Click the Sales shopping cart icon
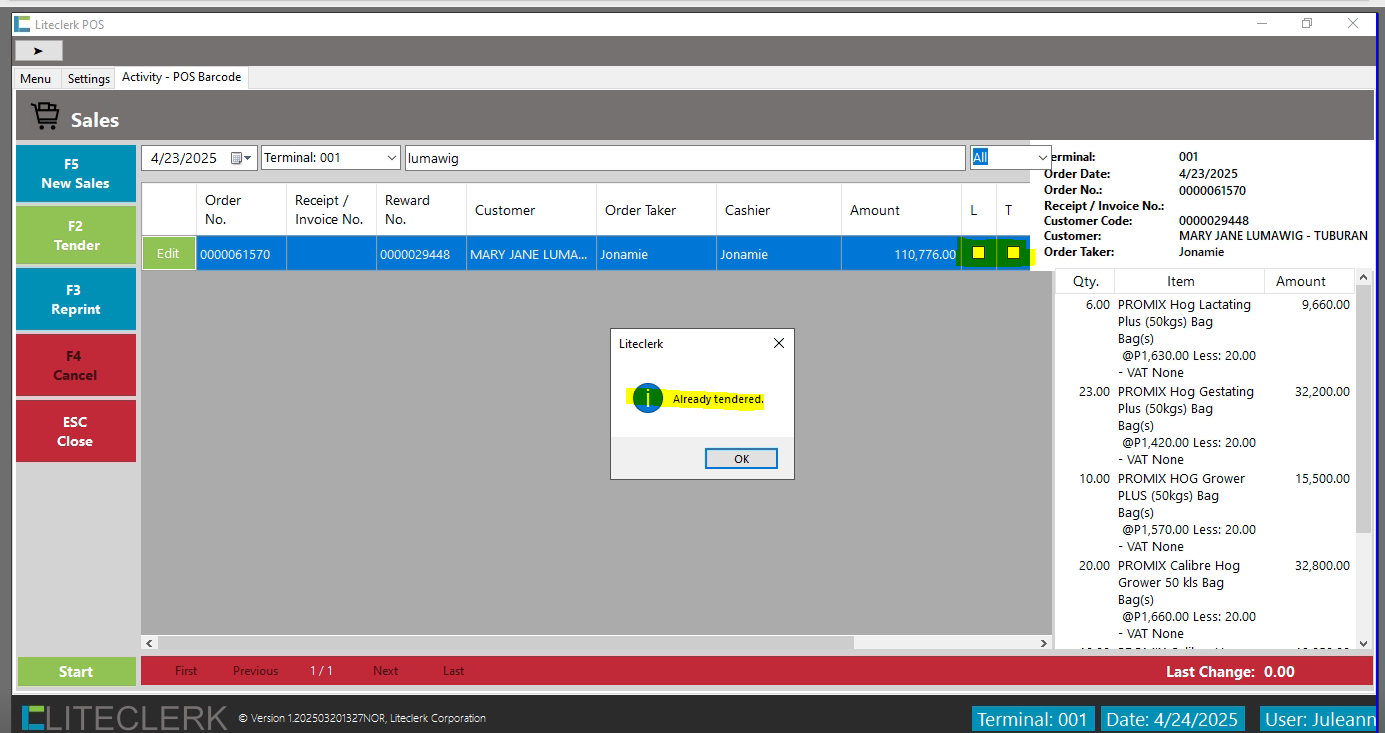The image size is (1385, 733). [45, 118]
